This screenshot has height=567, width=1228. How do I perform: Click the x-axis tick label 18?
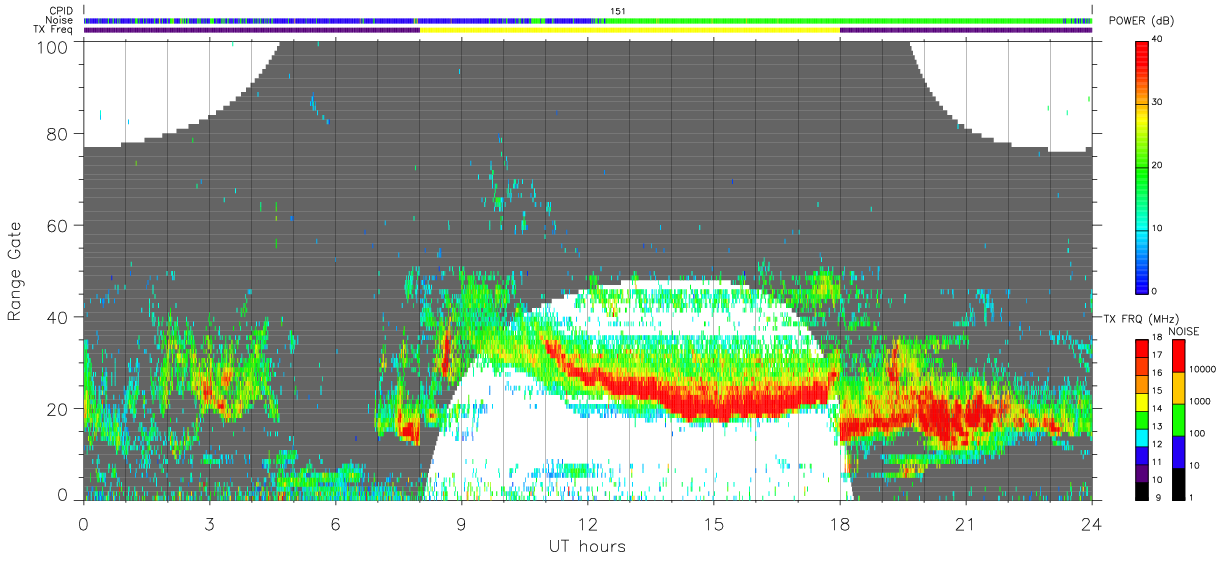point(840,523)
